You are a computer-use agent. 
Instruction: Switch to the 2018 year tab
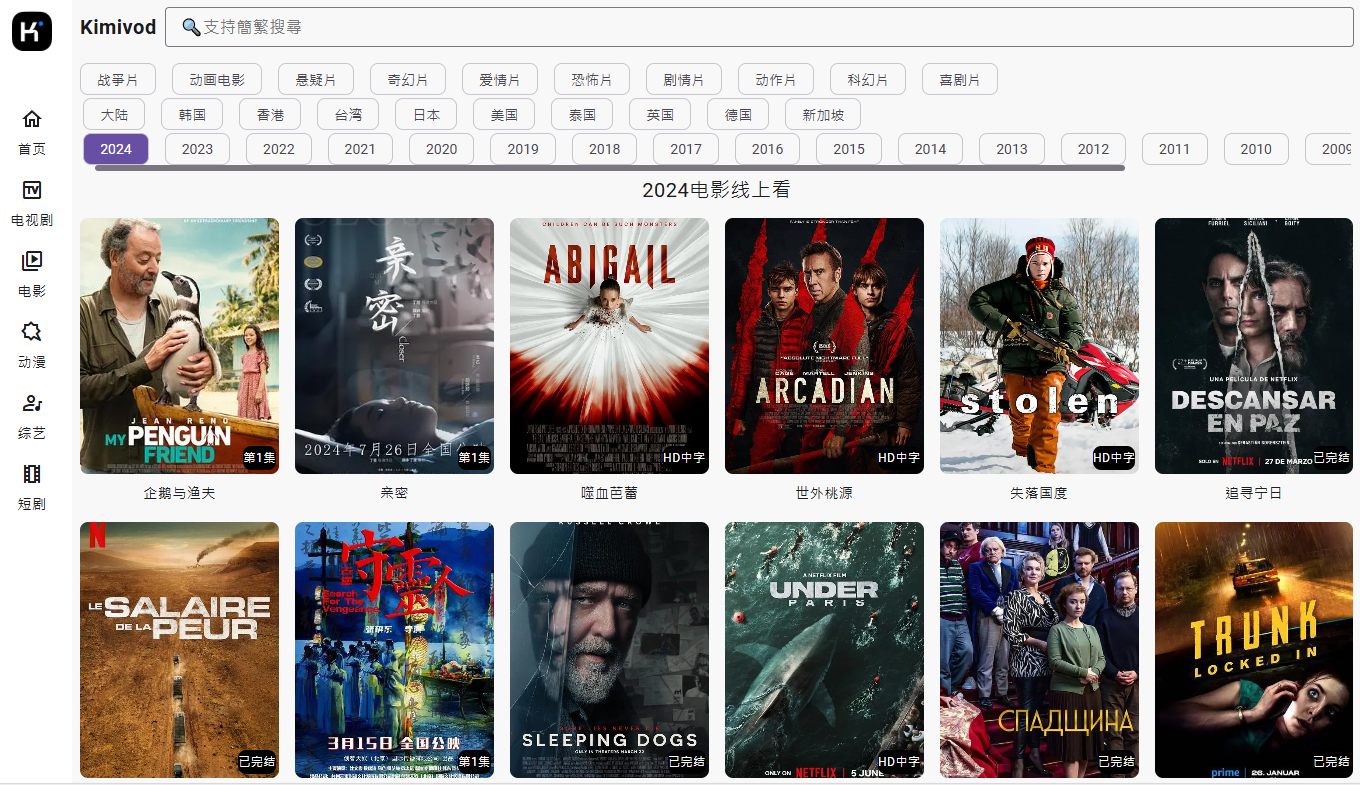click(604, 149)
